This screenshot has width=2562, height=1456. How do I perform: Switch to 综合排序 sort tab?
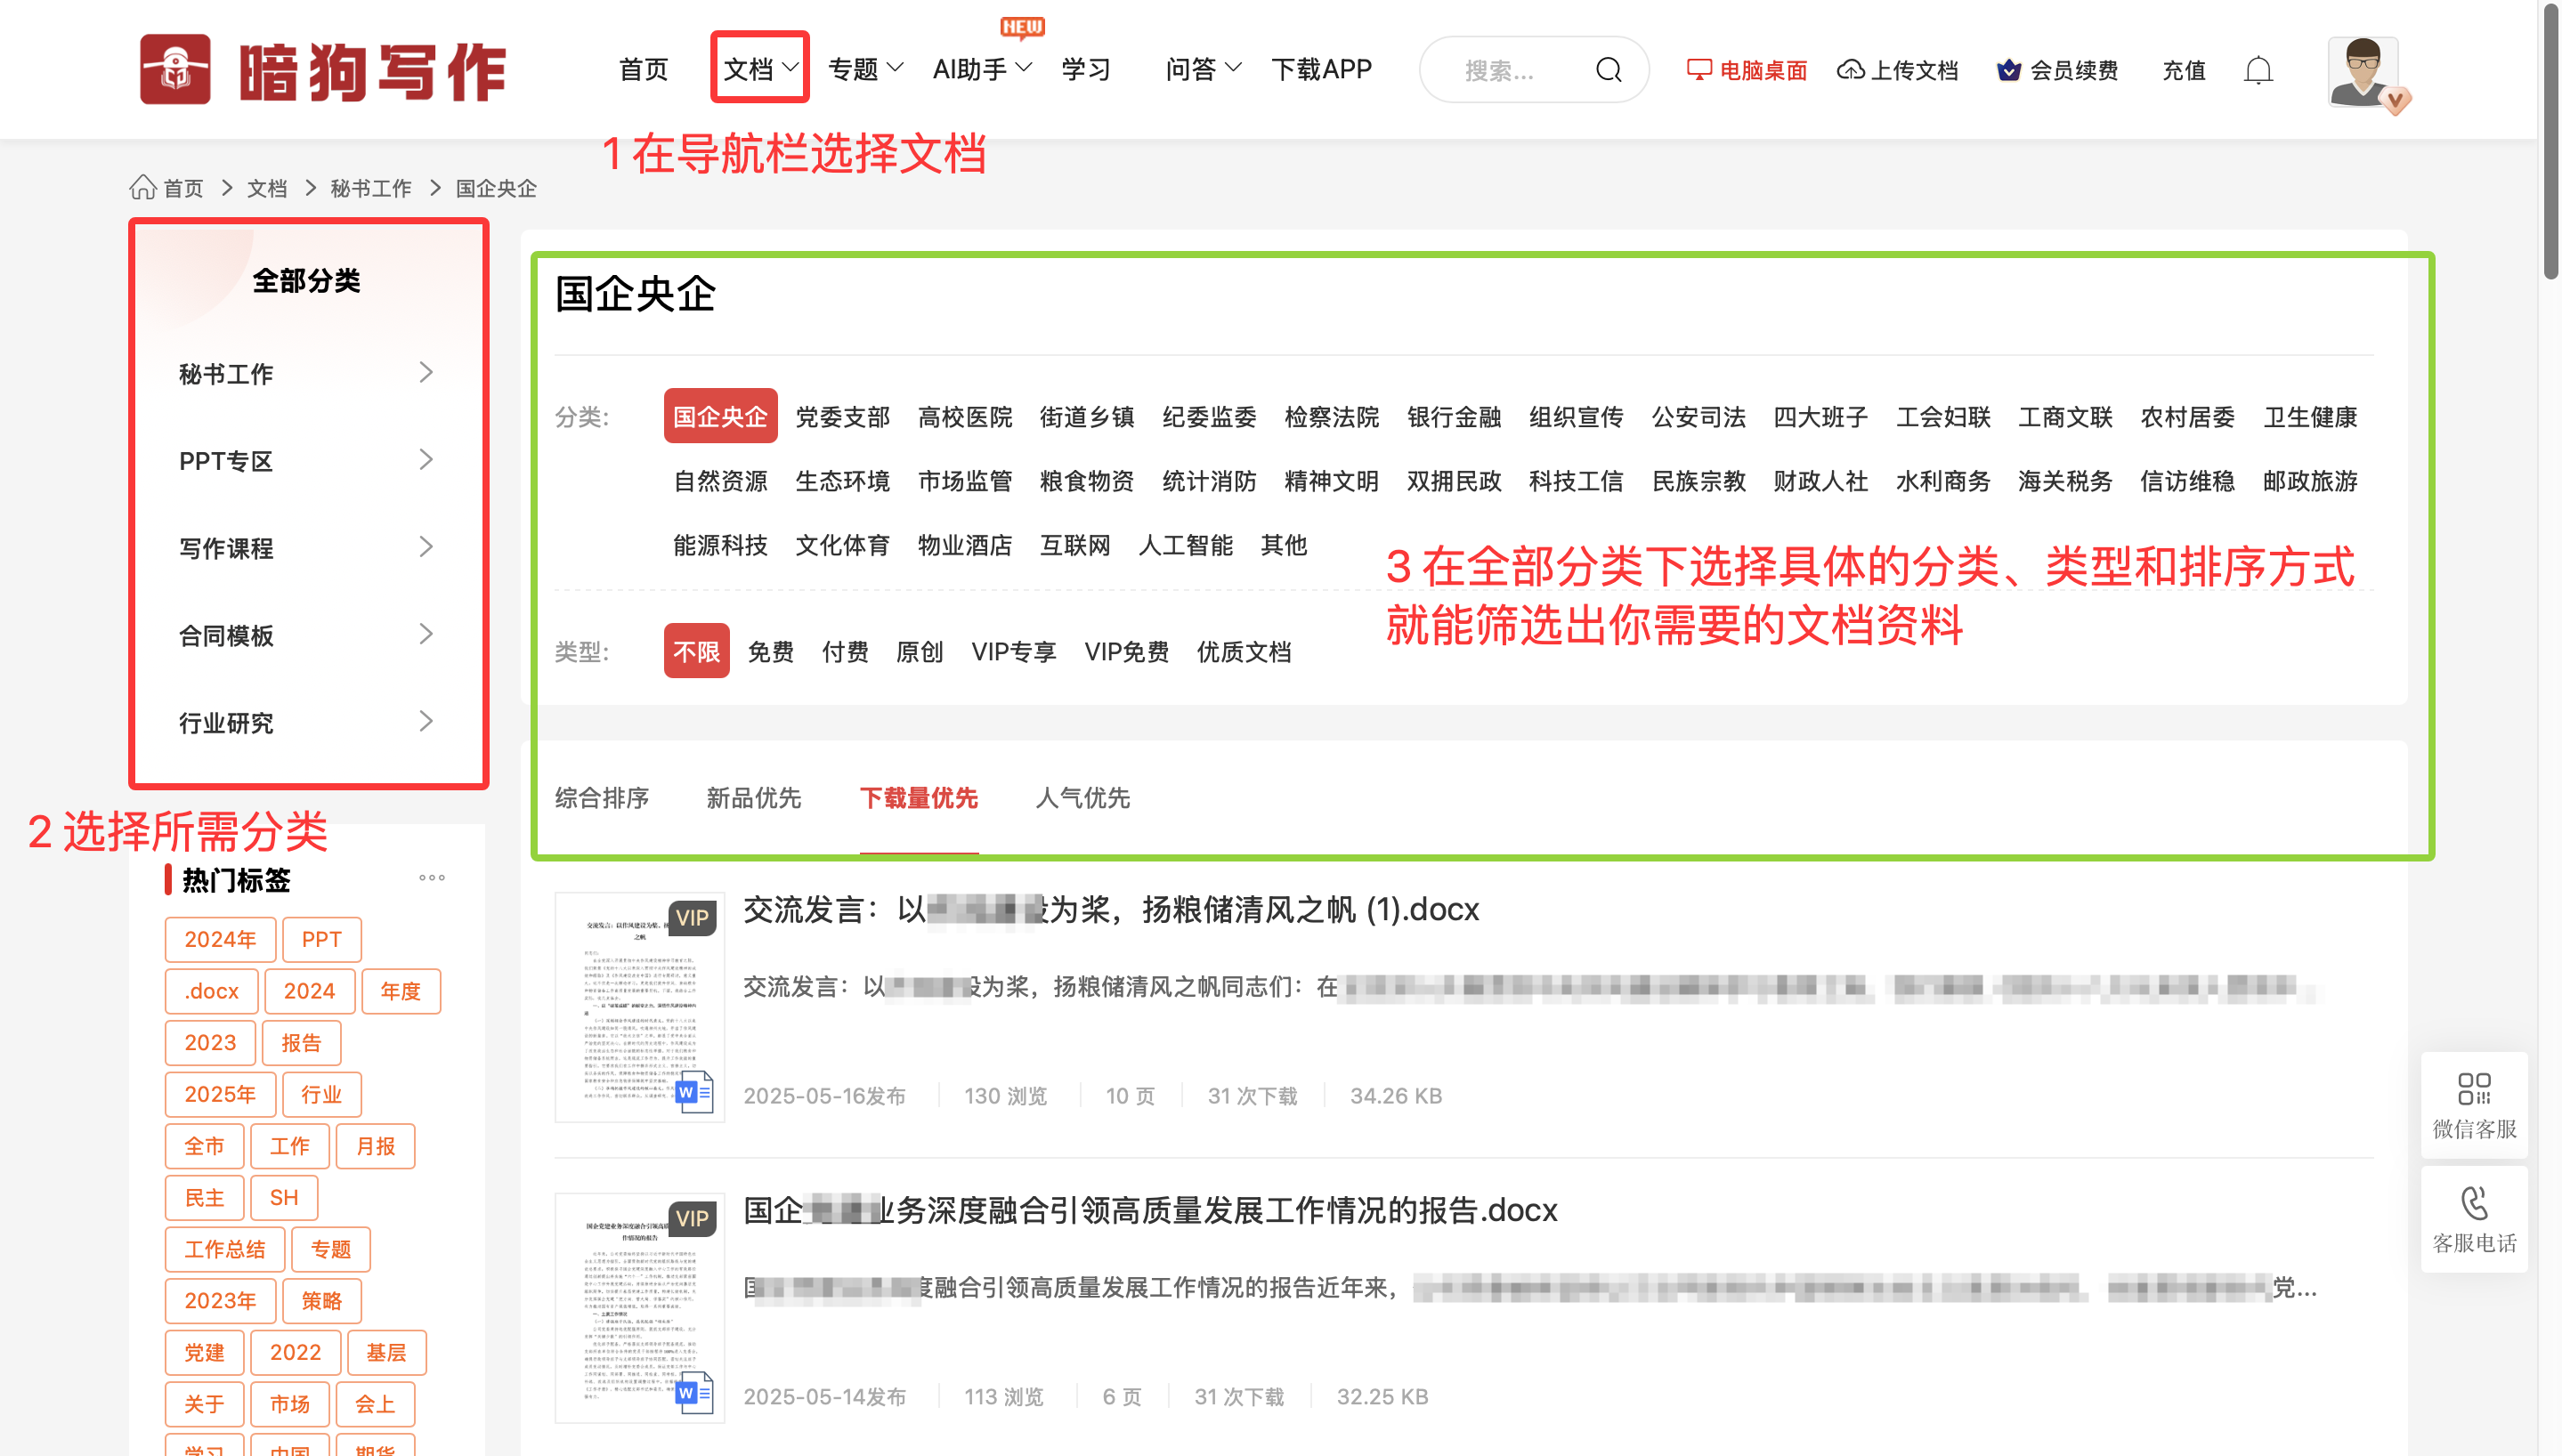click(602, 798)
